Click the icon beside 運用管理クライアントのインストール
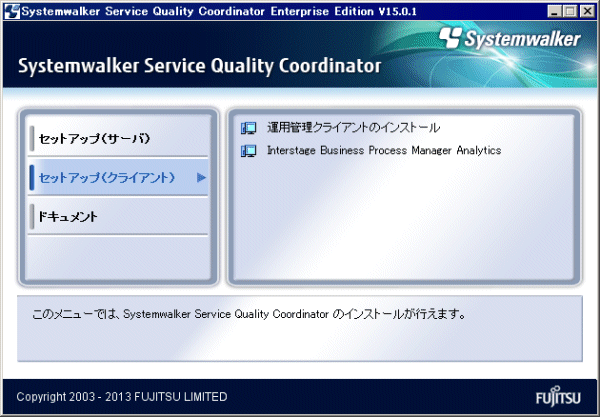 point(249,128)
